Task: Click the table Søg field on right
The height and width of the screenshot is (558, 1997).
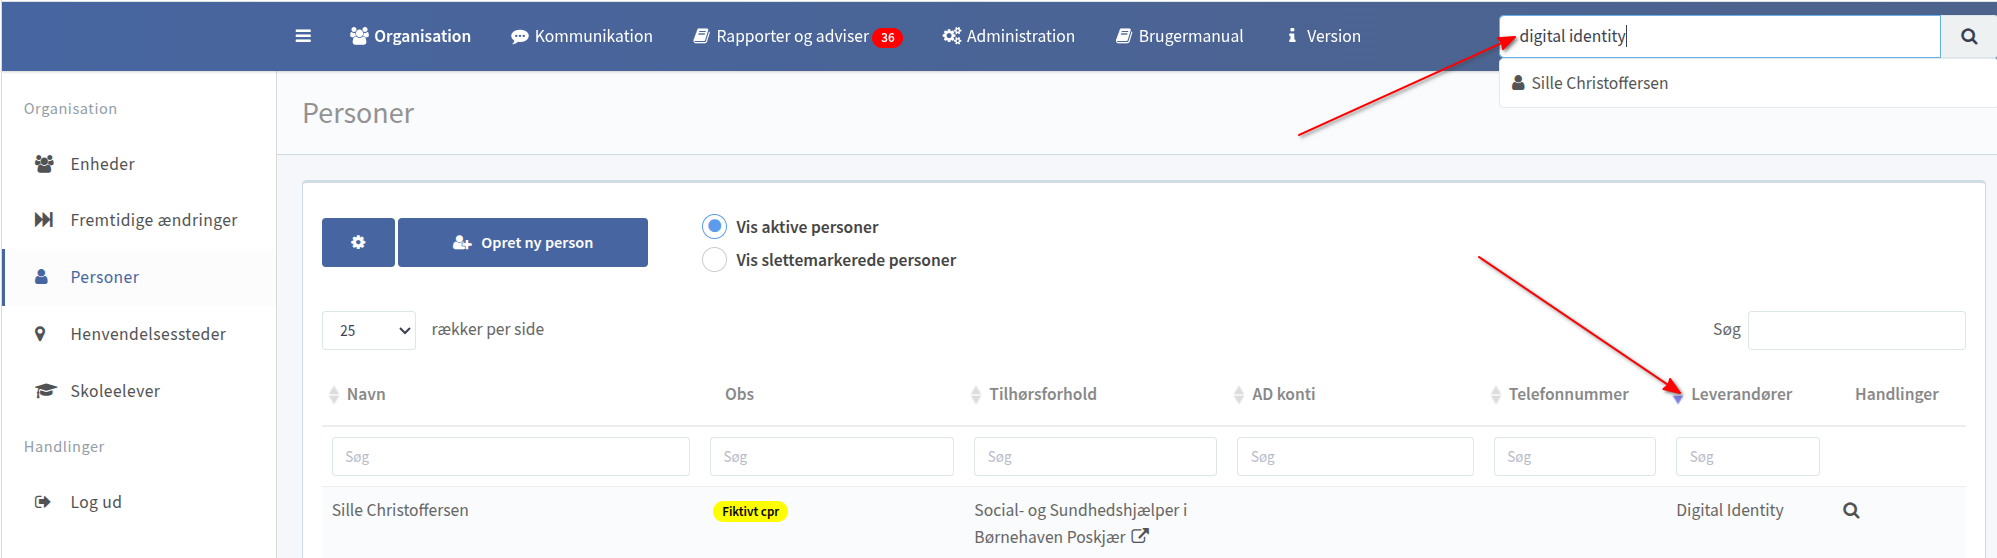Action: point(1856,330)
